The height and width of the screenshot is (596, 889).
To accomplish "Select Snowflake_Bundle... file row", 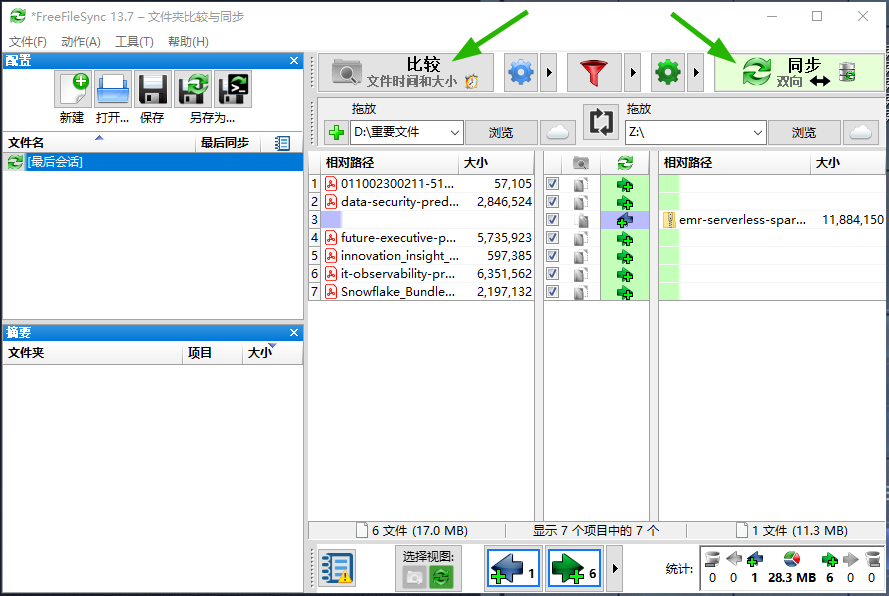I will pos(428,292).
